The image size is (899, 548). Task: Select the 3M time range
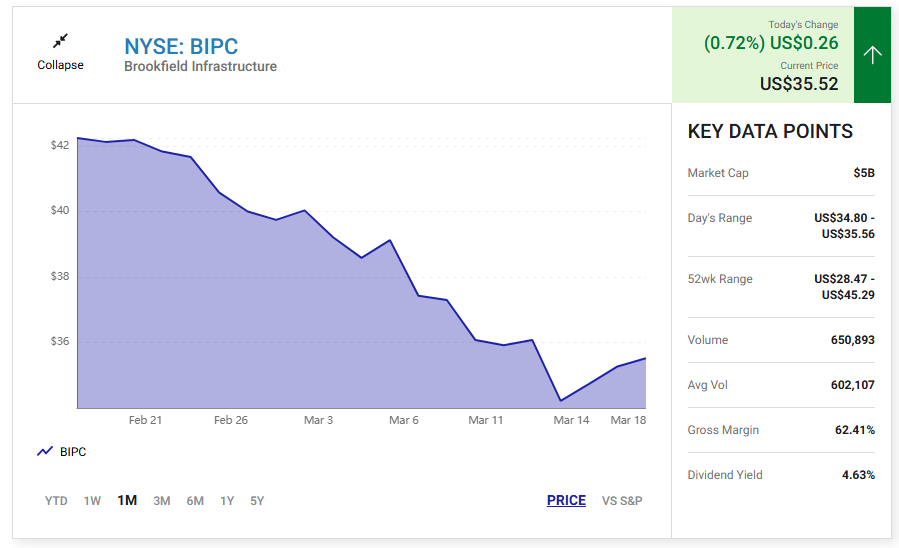coord(162,500)
